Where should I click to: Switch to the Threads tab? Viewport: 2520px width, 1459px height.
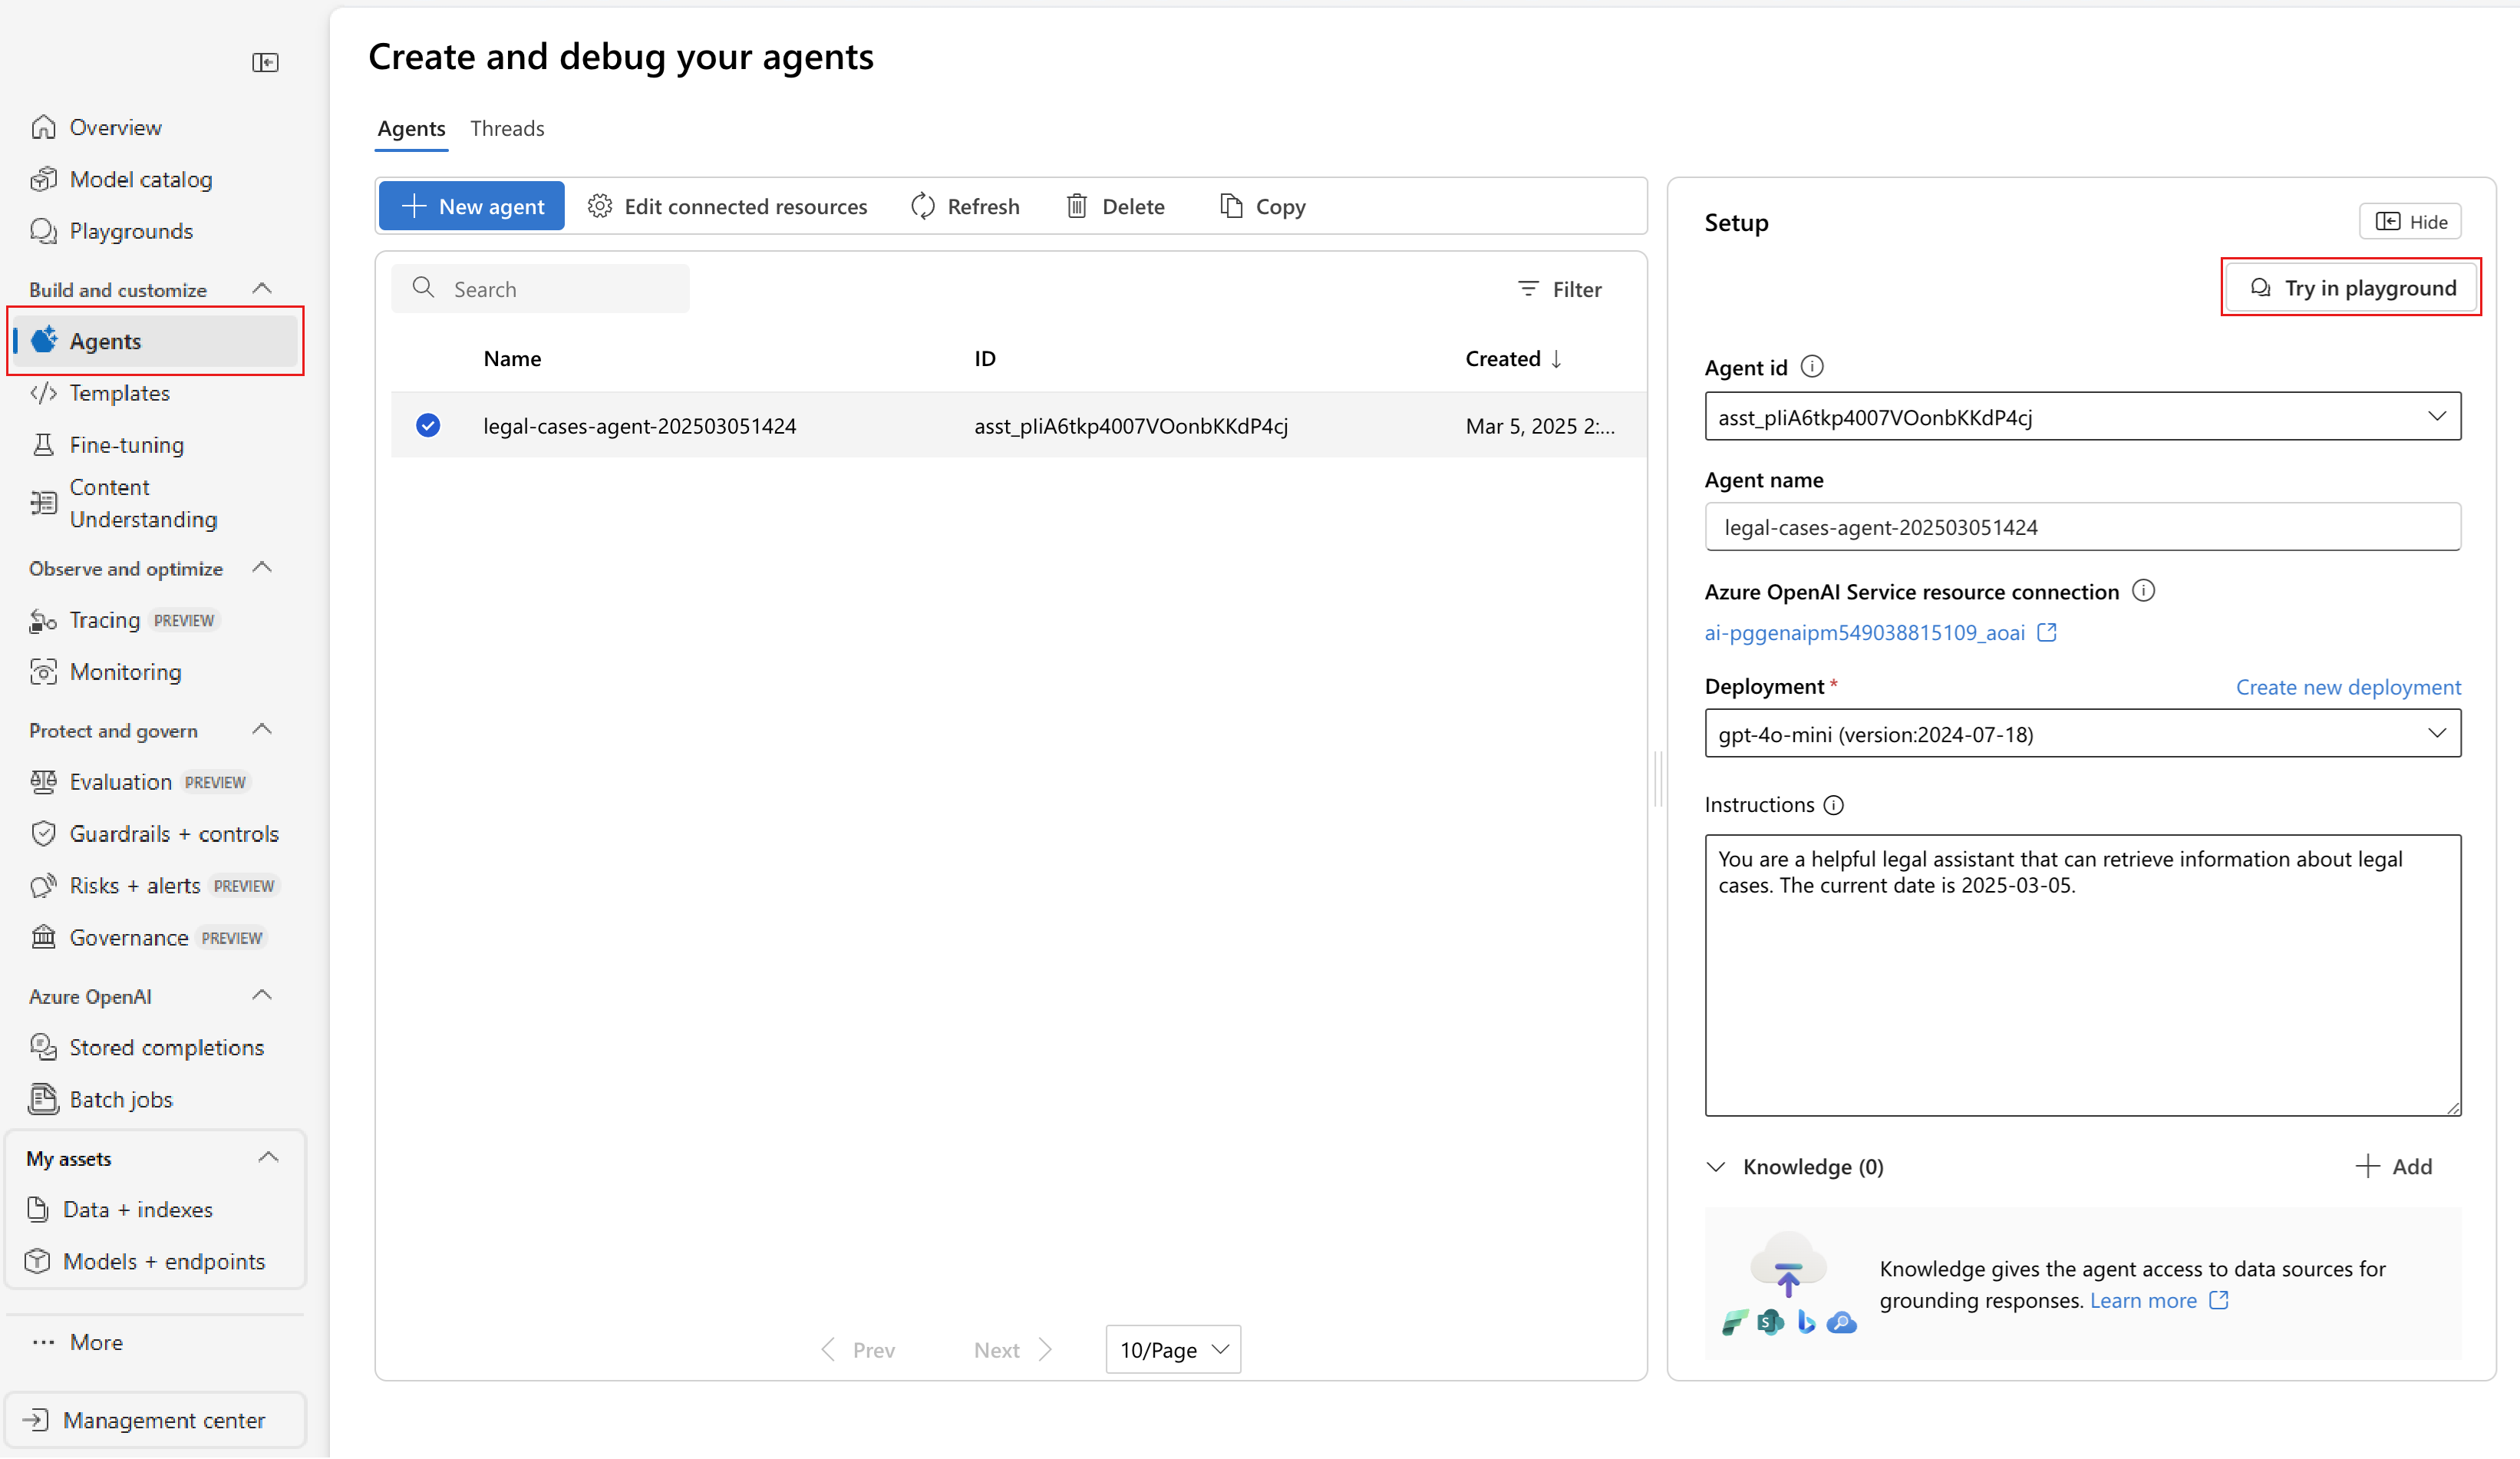pos(507,128)
